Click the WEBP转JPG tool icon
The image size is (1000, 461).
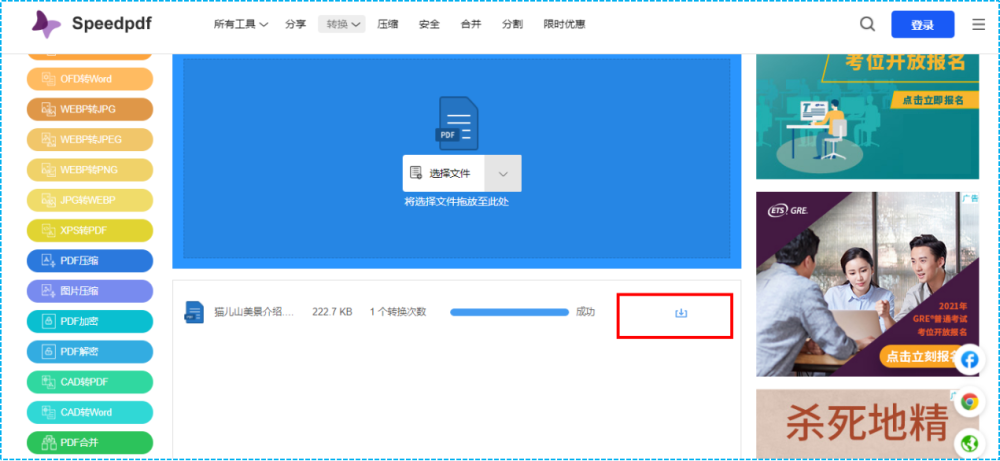[x=48, y=109]
